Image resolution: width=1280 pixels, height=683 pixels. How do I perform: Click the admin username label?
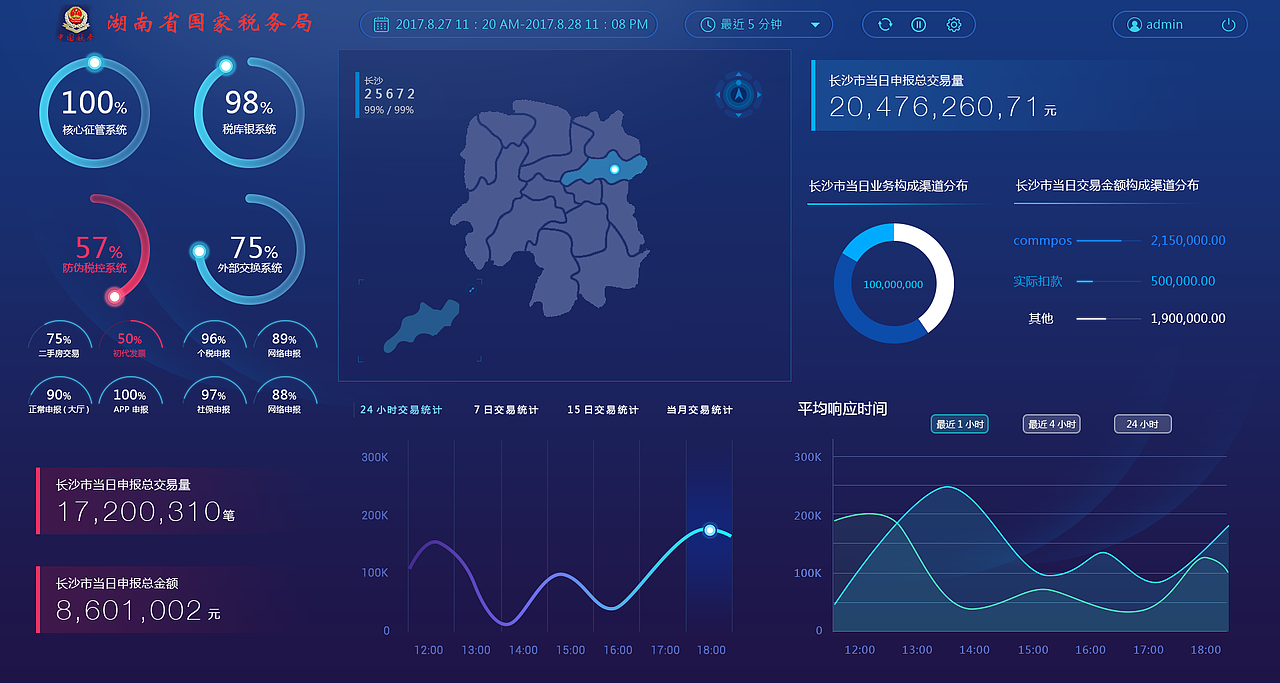(x=1164, y=24)
